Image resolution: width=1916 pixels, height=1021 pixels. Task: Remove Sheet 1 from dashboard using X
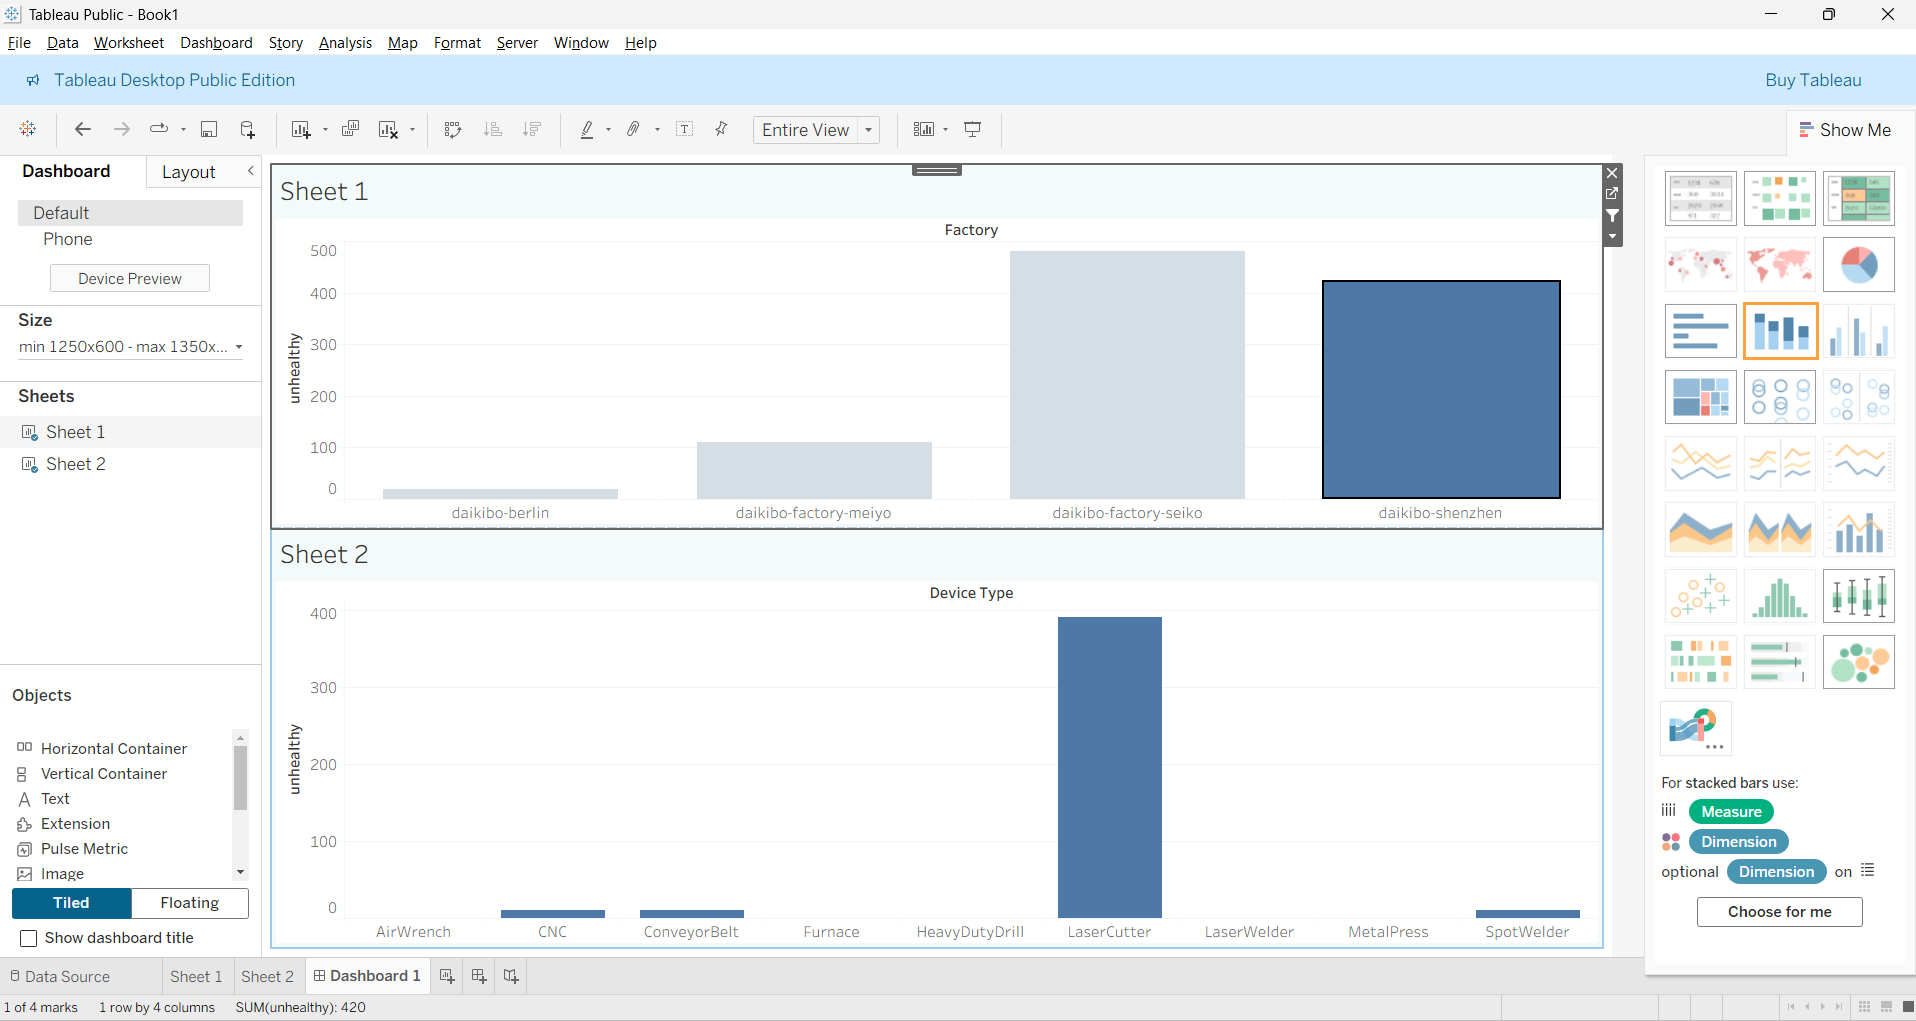[1612, 173]
